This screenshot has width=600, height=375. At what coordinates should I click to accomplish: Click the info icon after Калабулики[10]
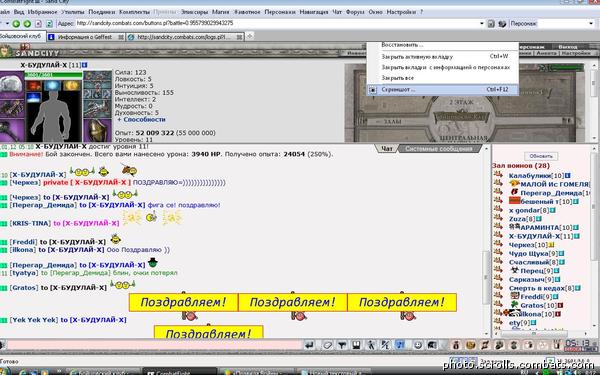coord(568,176)
